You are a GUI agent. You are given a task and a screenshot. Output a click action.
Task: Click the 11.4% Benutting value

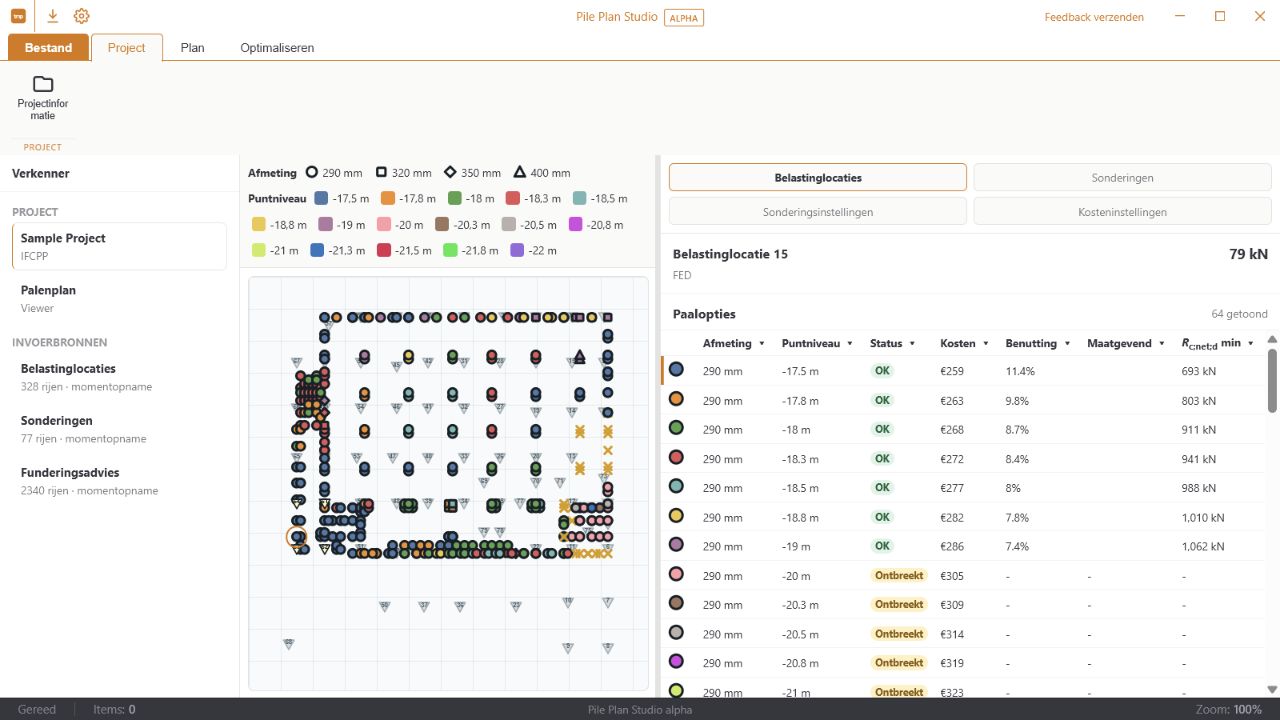(x=1020, y=371)
